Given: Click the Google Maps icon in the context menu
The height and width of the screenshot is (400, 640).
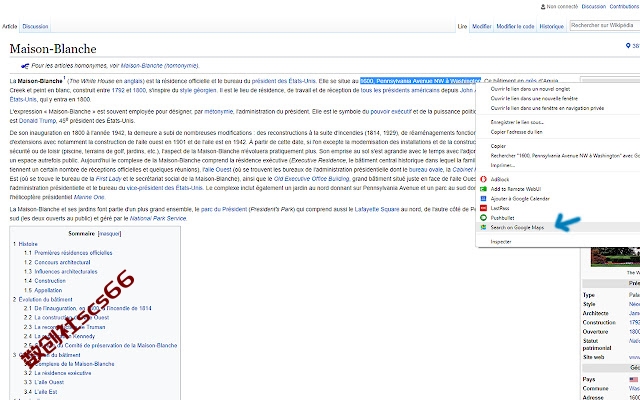Looking at the screenshot, I should click(483, 227).
